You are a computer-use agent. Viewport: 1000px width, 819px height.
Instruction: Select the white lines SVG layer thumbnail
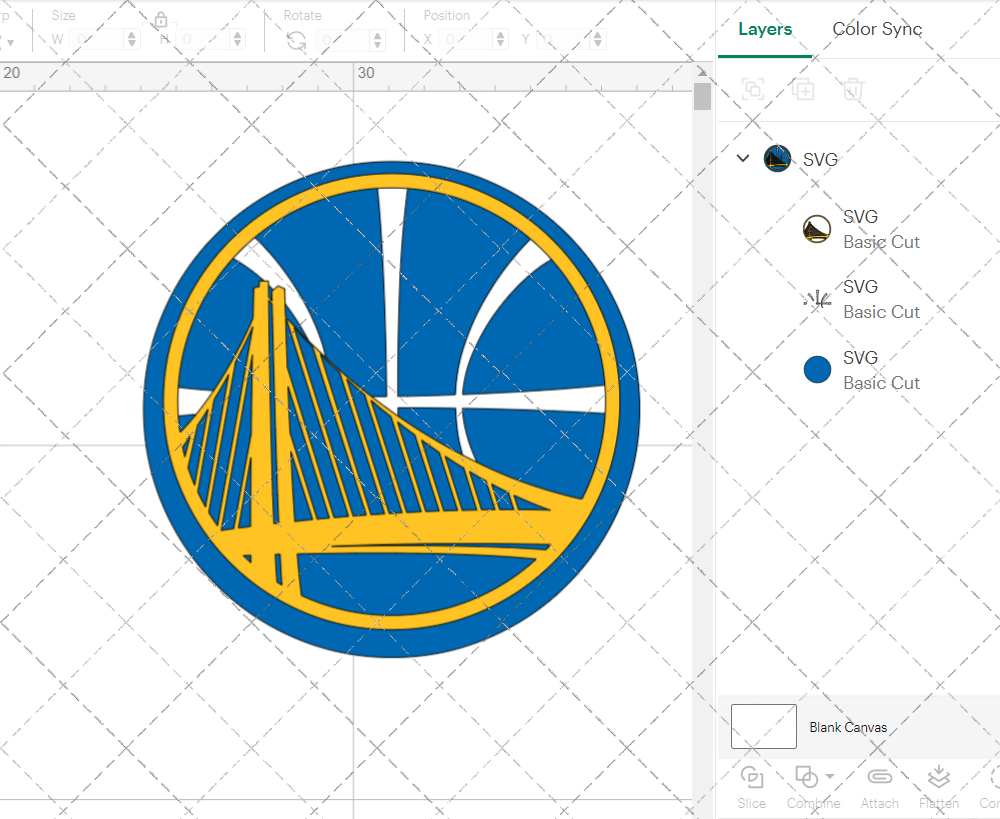point(817,299)
